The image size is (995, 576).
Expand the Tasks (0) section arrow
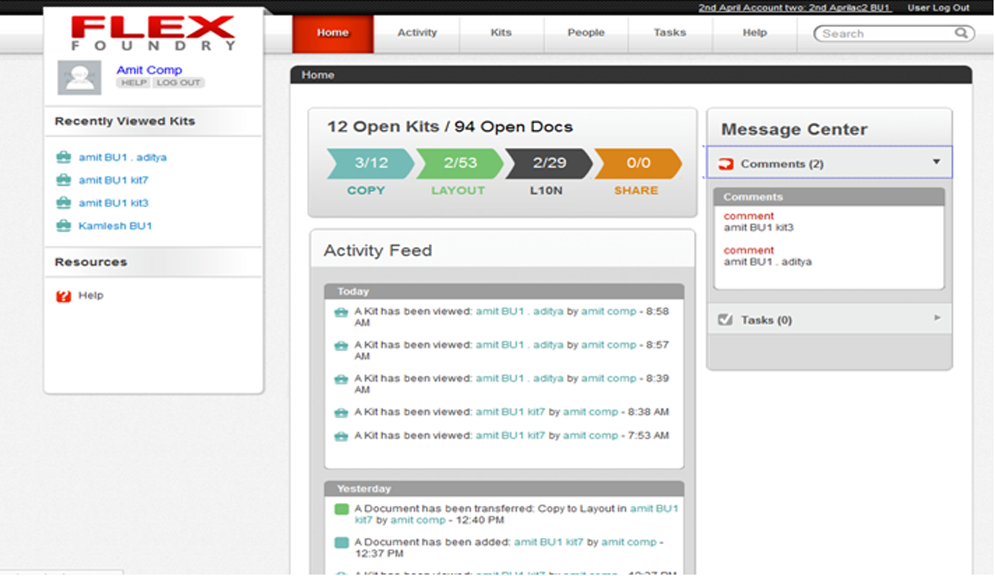click(x=937, y=318)
